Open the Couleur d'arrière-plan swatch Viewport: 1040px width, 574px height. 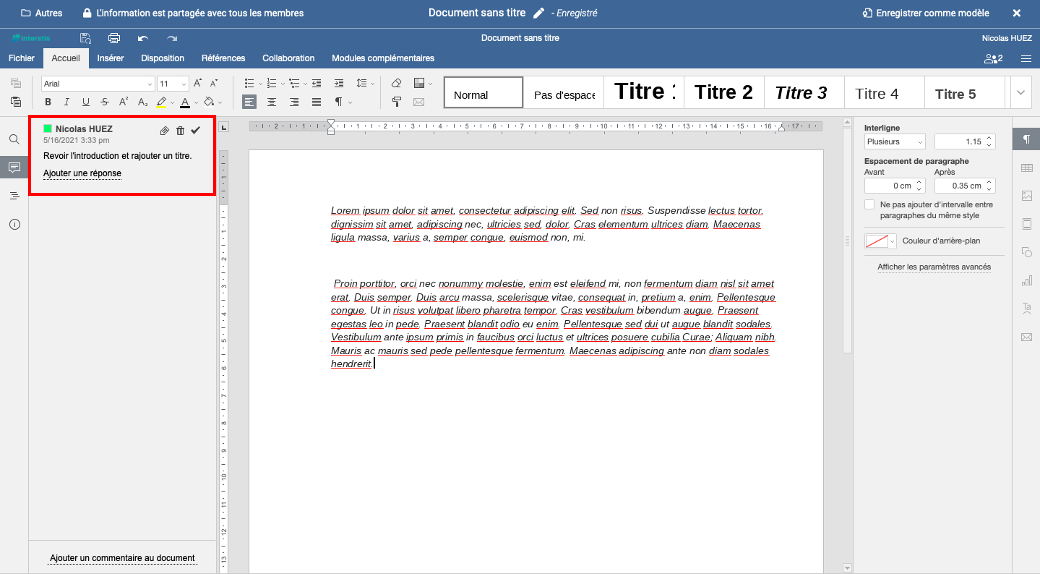tap(880, 241)
